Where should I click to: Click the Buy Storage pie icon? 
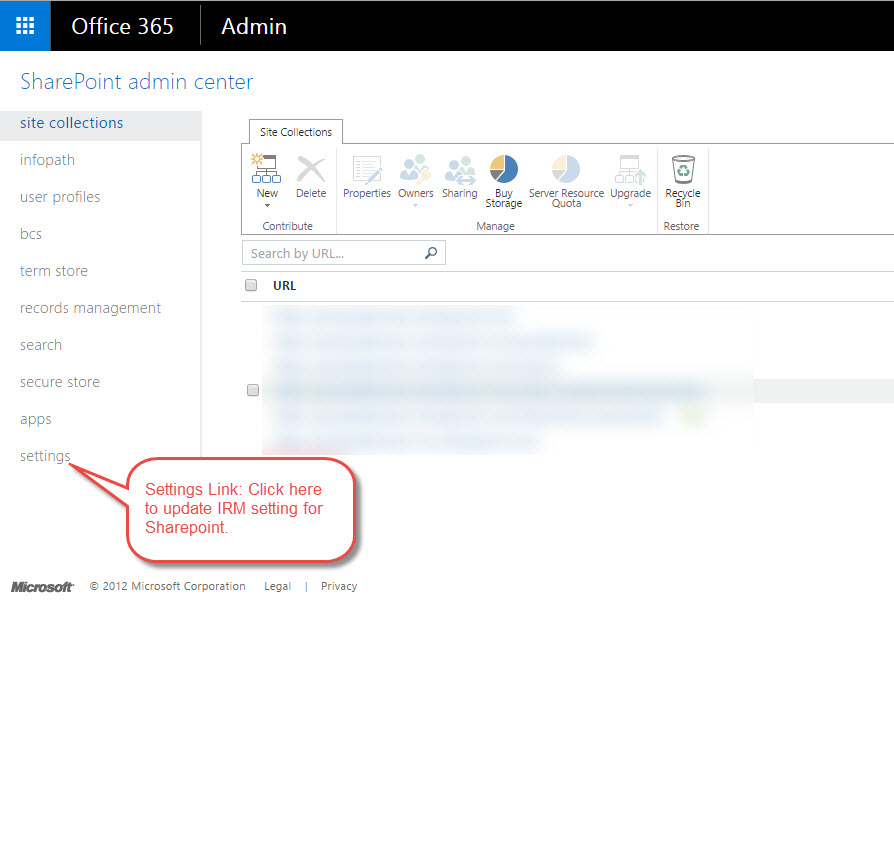pyautogui.click(x=503, y=169)
